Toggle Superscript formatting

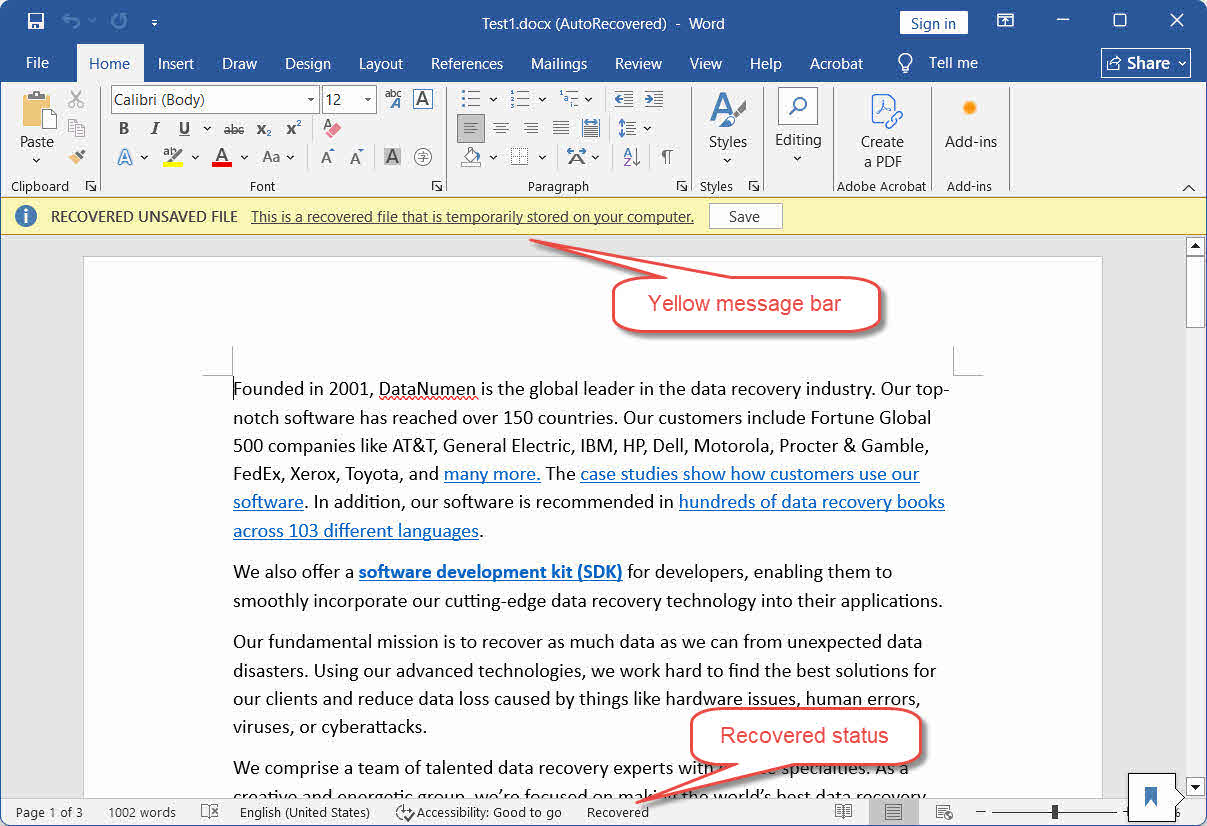pyautogui.click(x=293, y=129)
